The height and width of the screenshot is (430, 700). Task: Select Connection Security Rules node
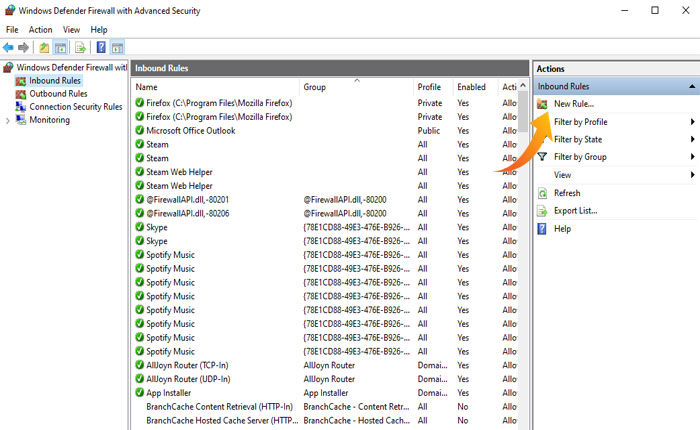click(75, 107)
